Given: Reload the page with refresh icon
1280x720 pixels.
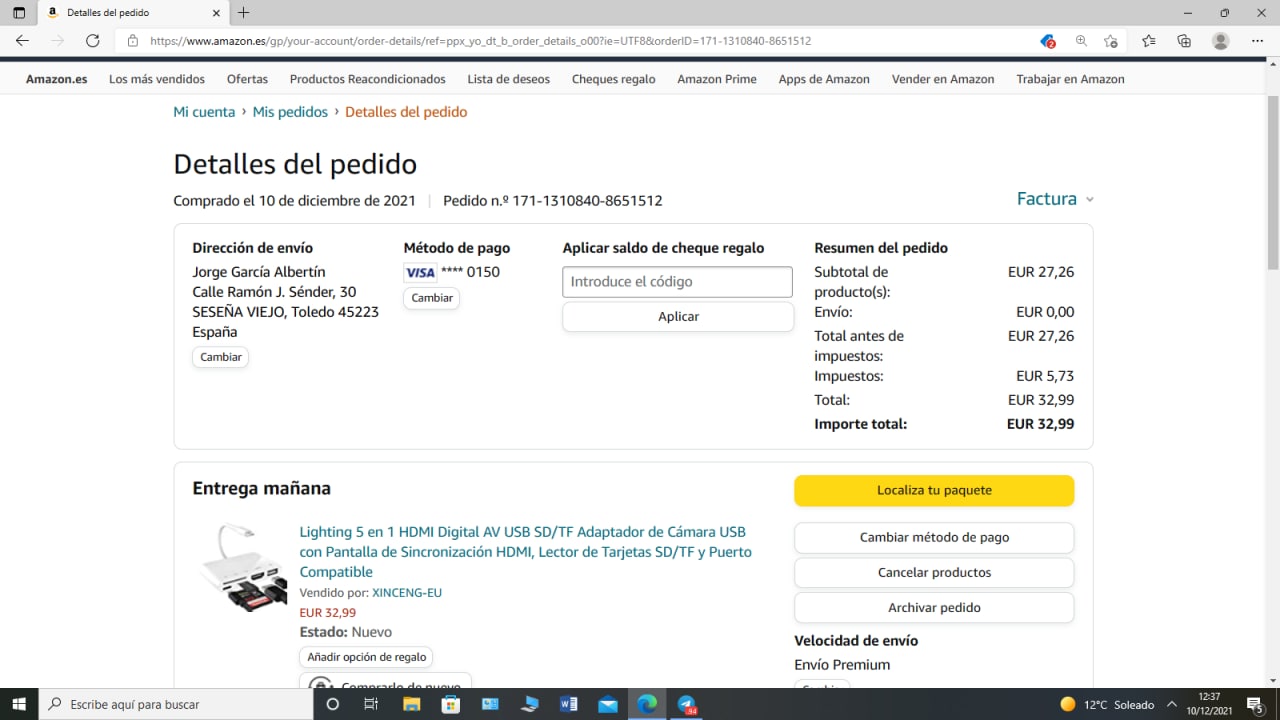Looking at the screenshot, I should pos(92,41).
